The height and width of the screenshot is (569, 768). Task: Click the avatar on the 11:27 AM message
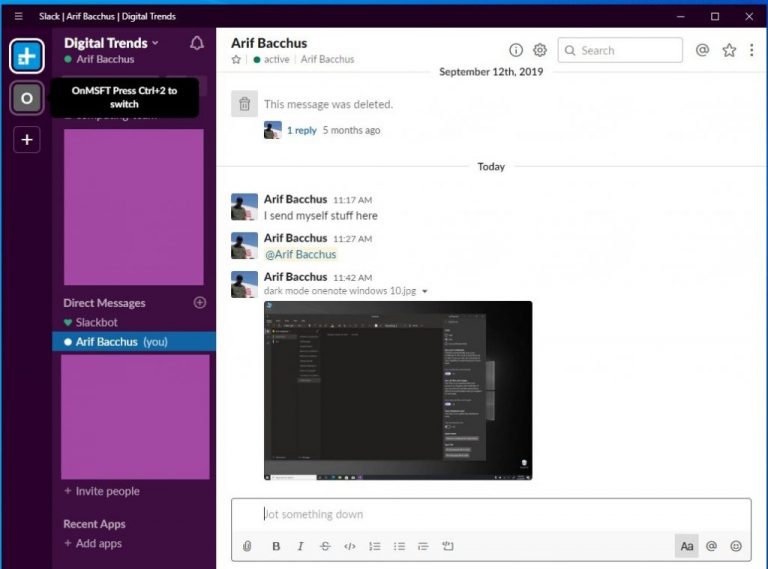(244, 245)
